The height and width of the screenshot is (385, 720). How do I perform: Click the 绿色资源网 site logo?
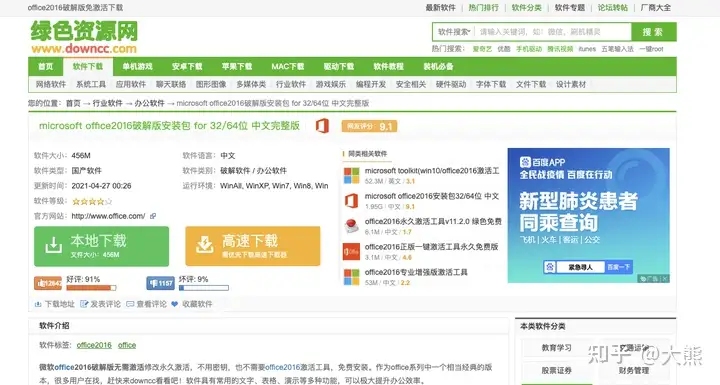coord(84,38)
